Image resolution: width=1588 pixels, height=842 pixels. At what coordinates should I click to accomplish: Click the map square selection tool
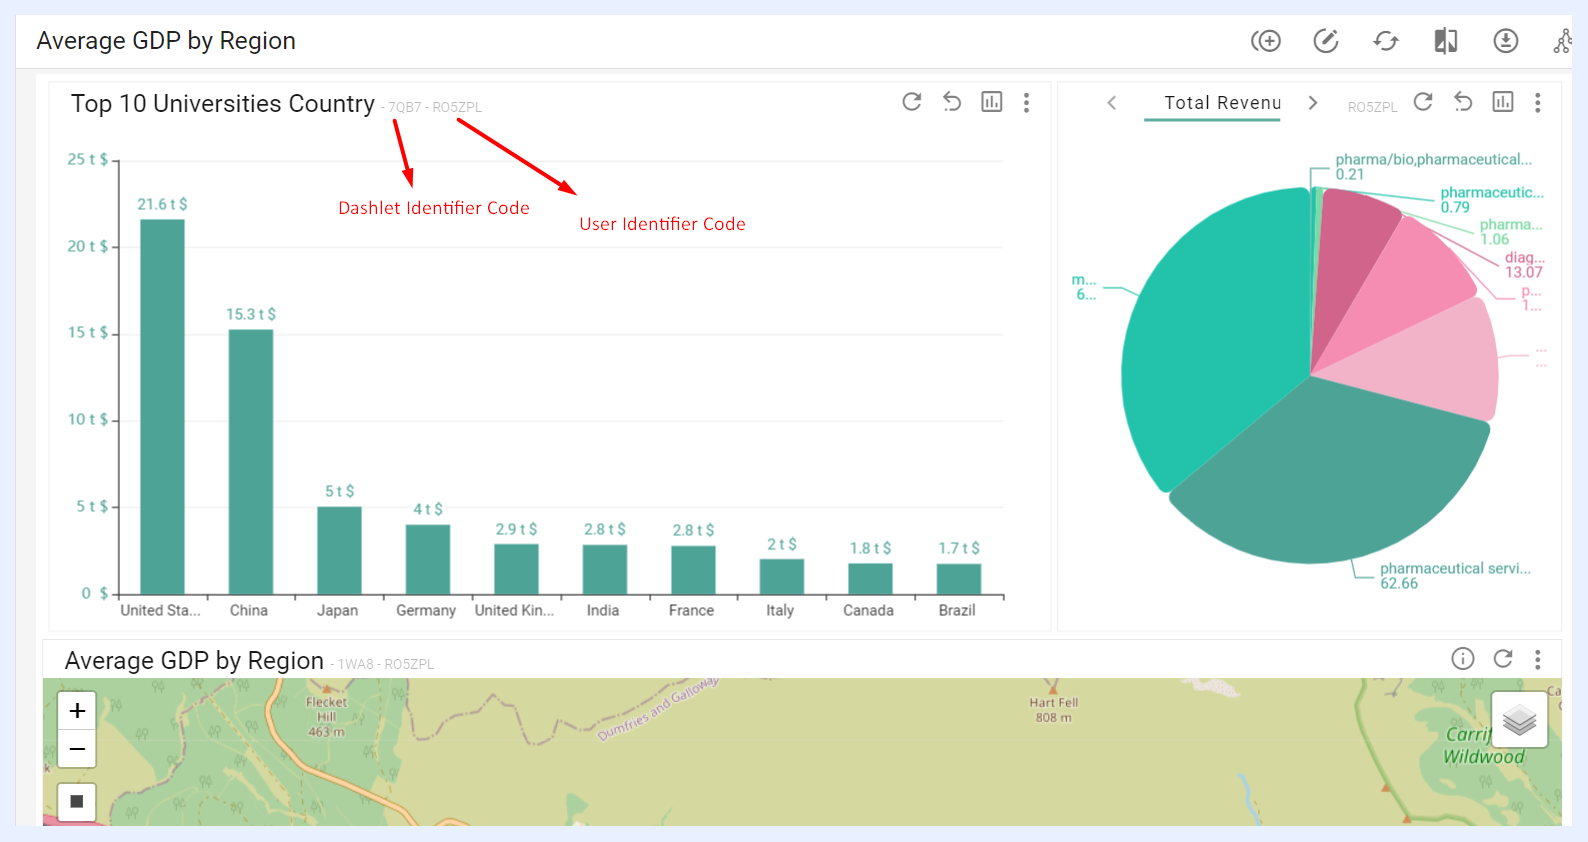coord(77,802)
